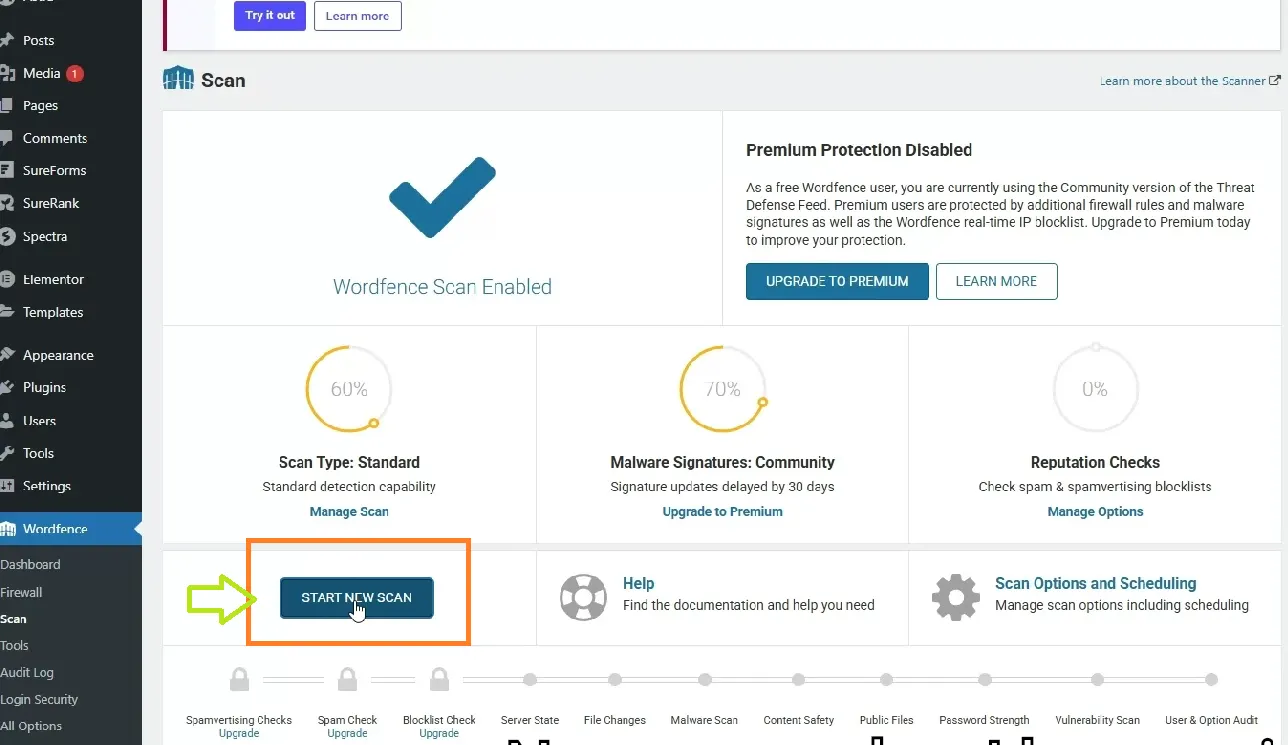This screenshot has width=1288, height=745.
Task: Click the Malware Scan stage dot
Action: pyautogui.click(x=705, y=680)
